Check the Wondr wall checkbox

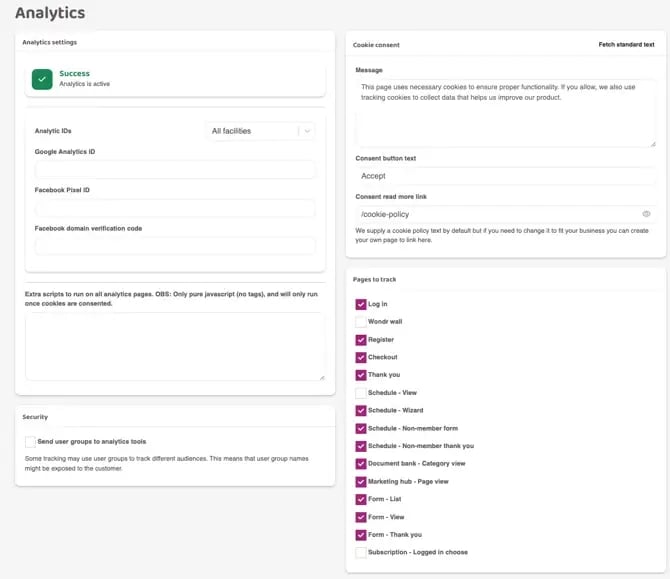click(x=361, y=322)
